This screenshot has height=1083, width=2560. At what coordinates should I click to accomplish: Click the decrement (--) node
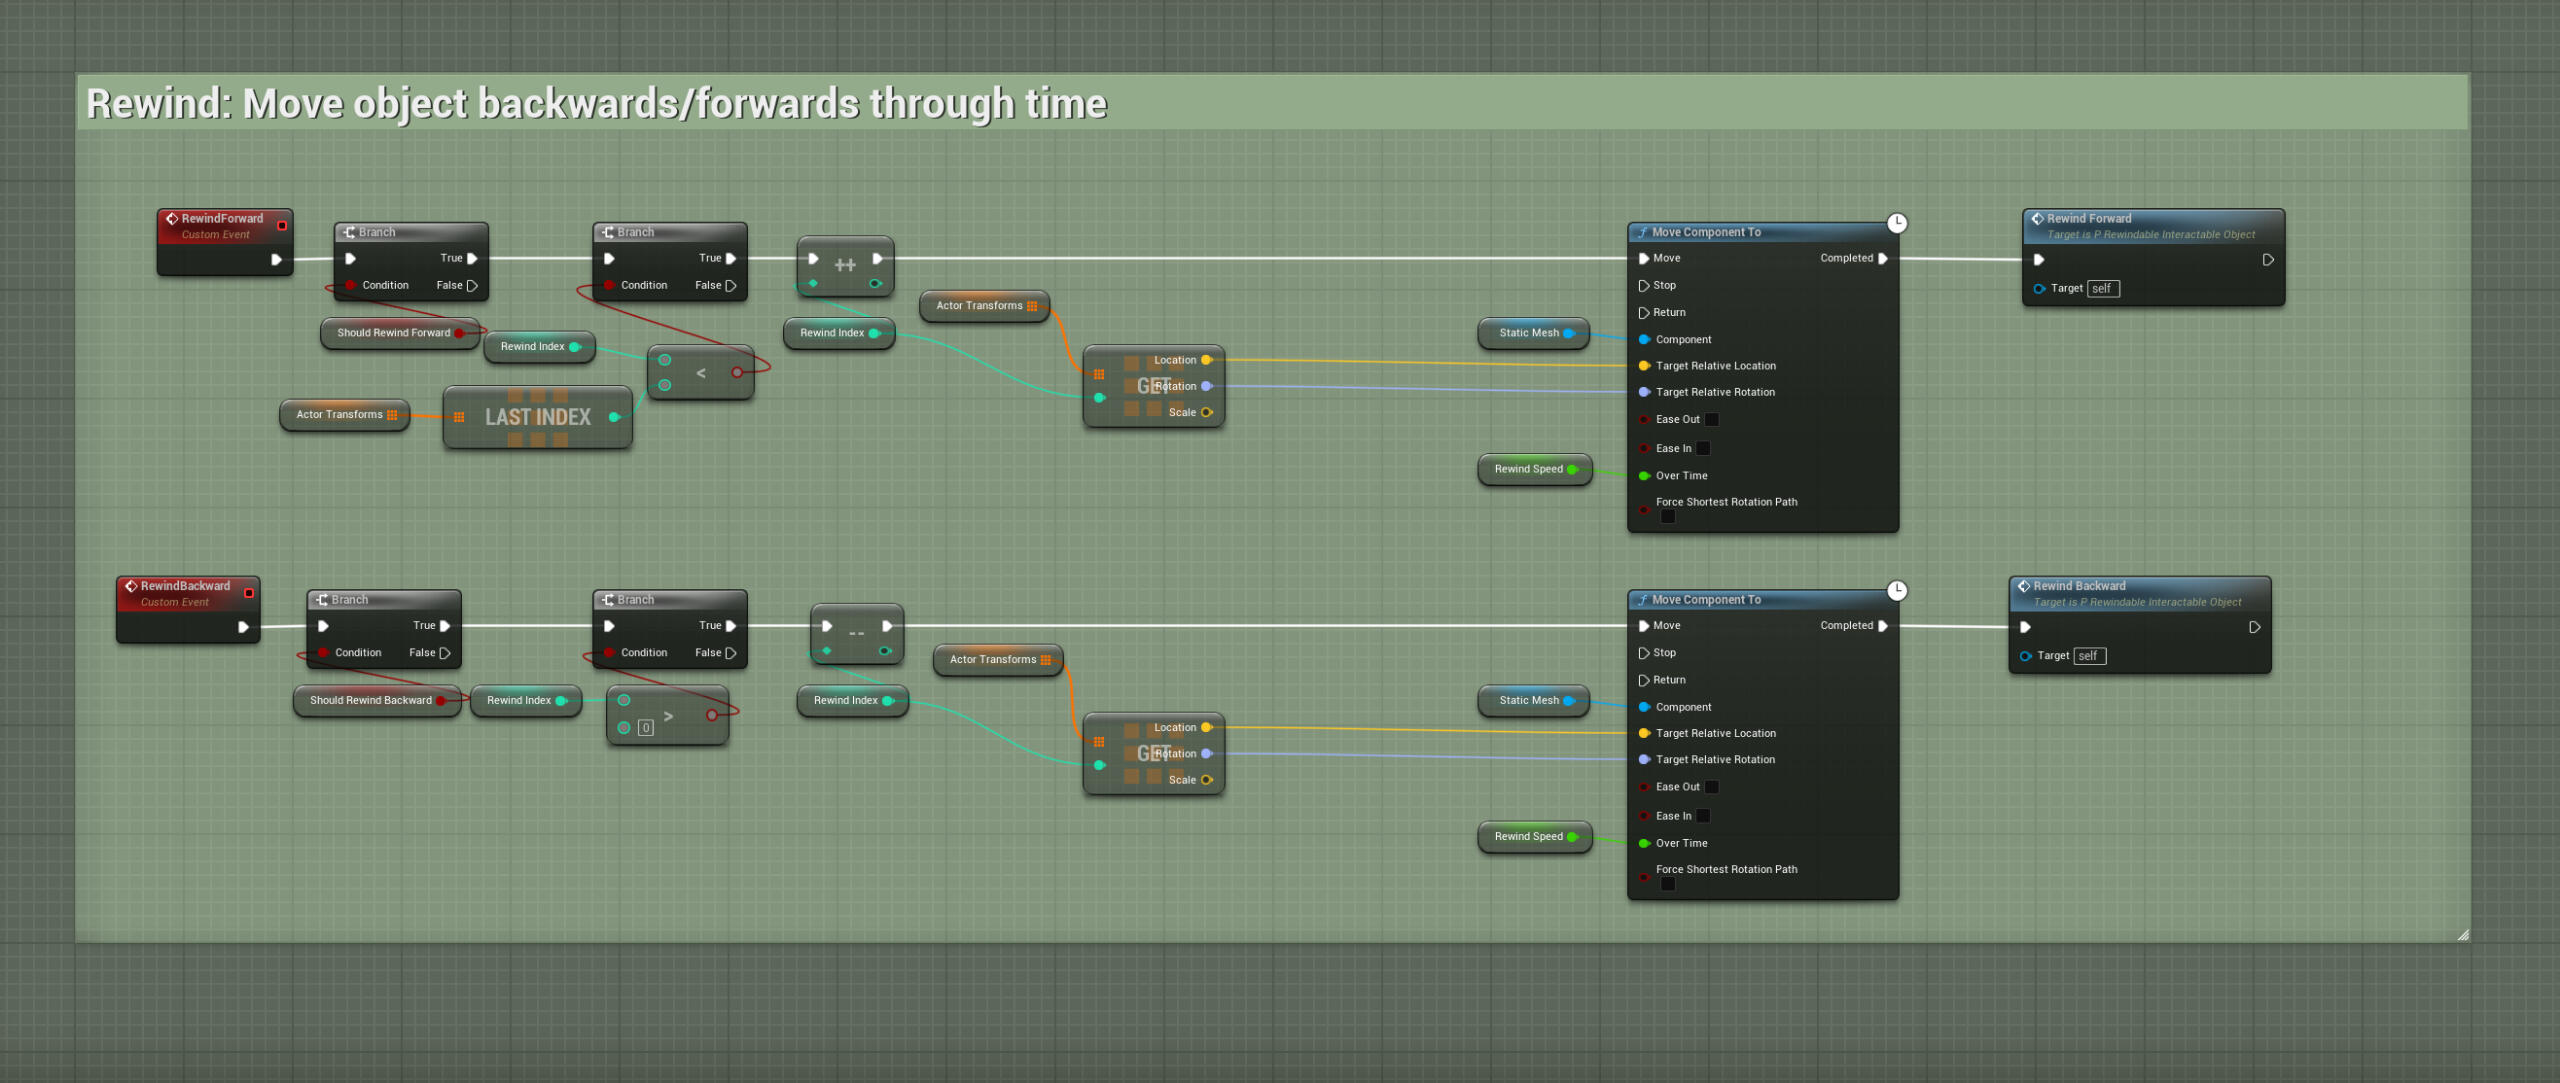click(x=857, y=633)
